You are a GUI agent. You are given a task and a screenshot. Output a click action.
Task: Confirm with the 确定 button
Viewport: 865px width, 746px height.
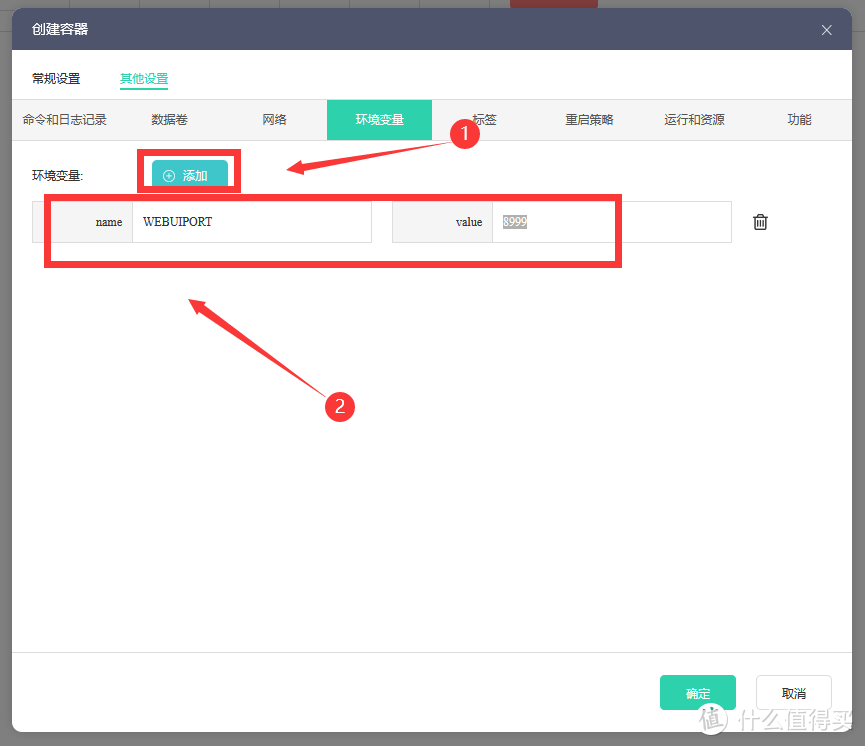coord(698,692)
